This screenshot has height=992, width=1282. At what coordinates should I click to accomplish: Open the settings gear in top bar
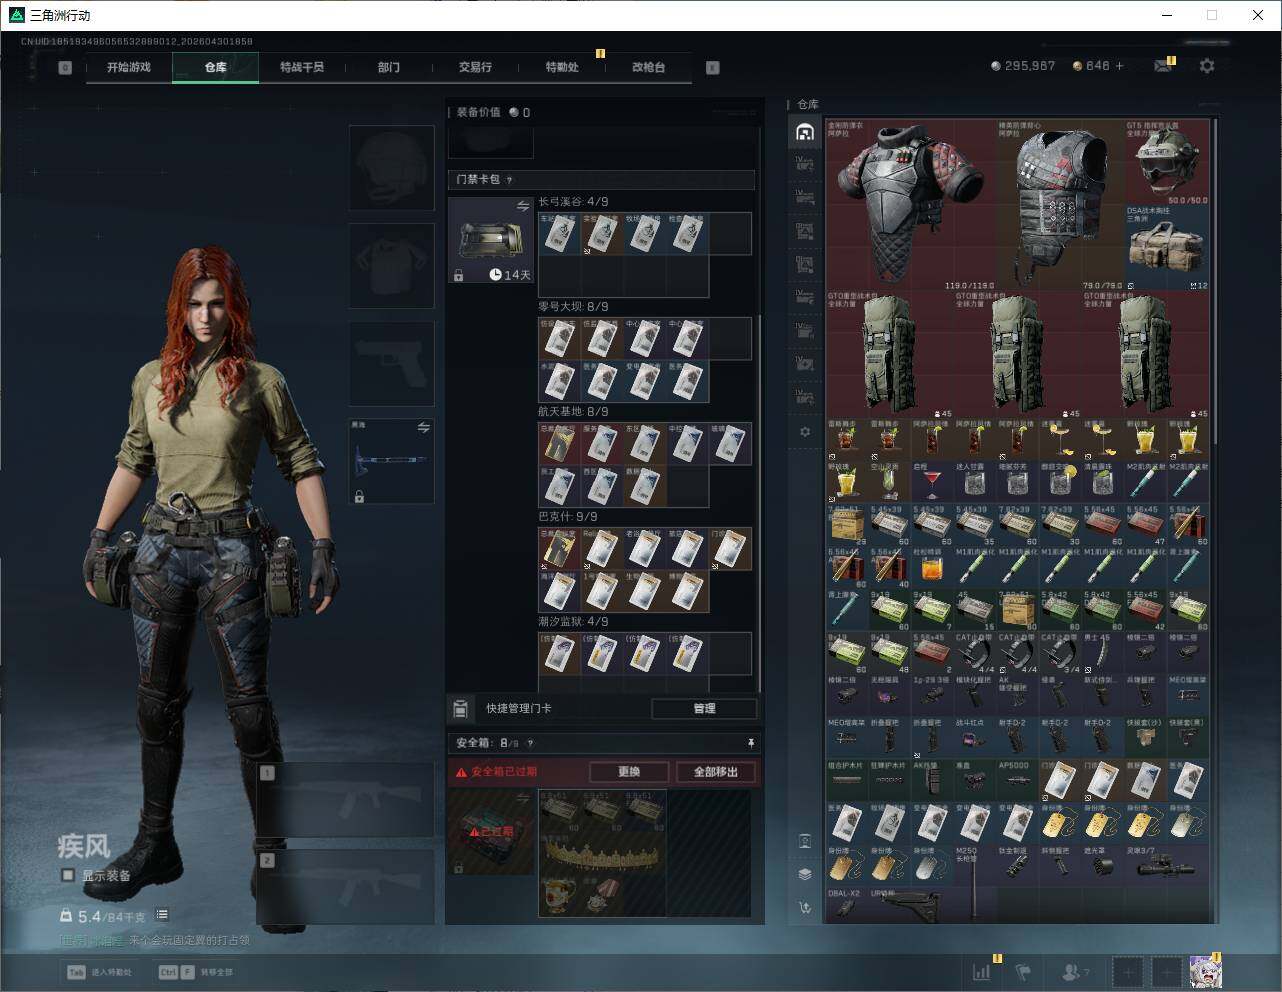point(1207,66)
